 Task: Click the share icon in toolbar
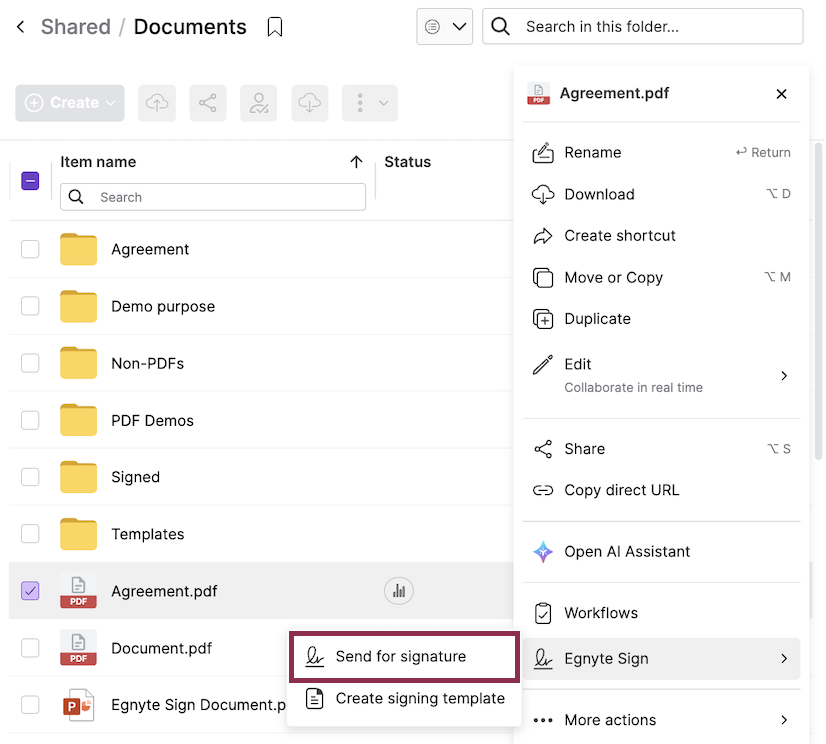point(208,103)
